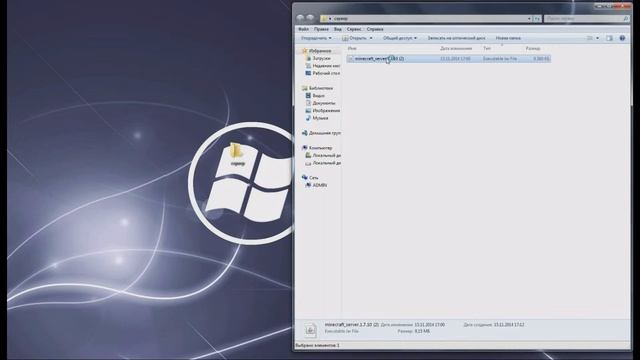Click the Музыка library icon
Image resolution: width=640 pixels, height=360 pixels.
(309, 118)
